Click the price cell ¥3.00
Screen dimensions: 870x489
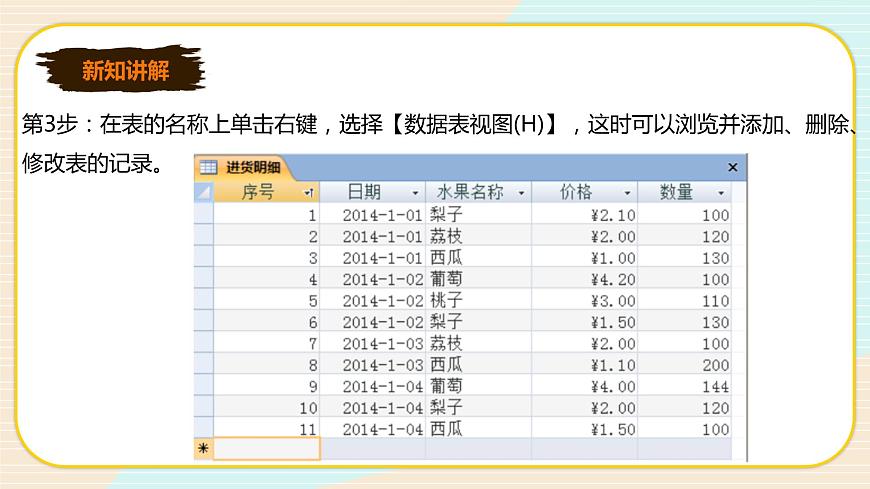tap(584, 300)
